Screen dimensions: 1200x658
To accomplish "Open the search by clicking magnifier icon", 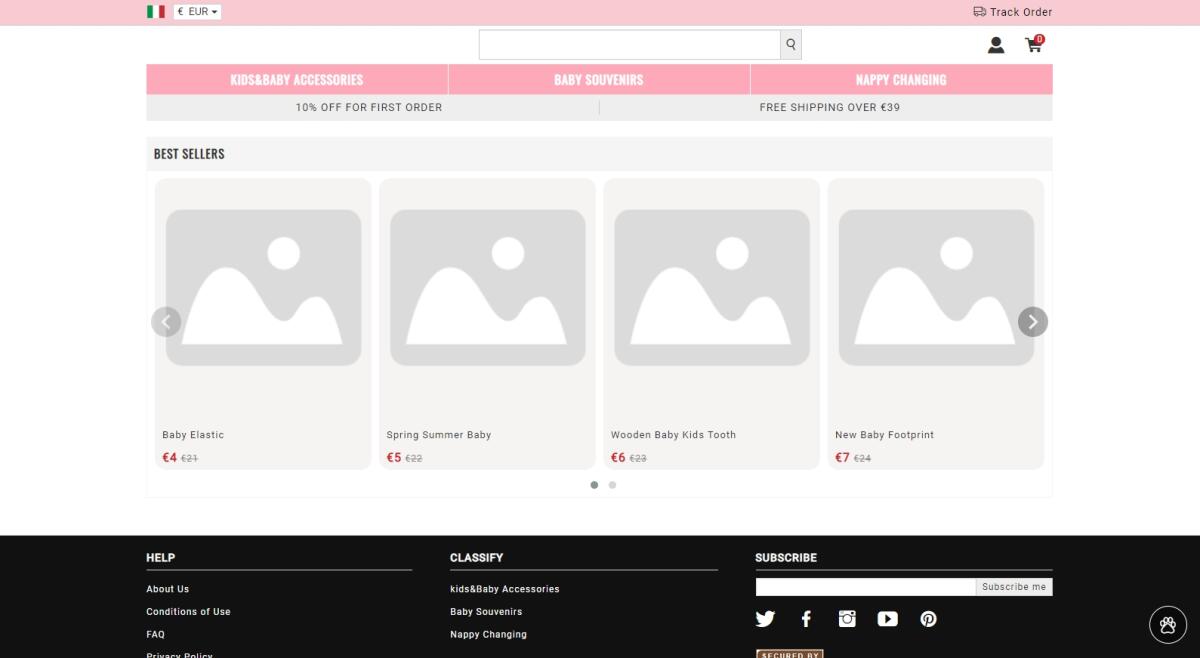I will point(790,44).
